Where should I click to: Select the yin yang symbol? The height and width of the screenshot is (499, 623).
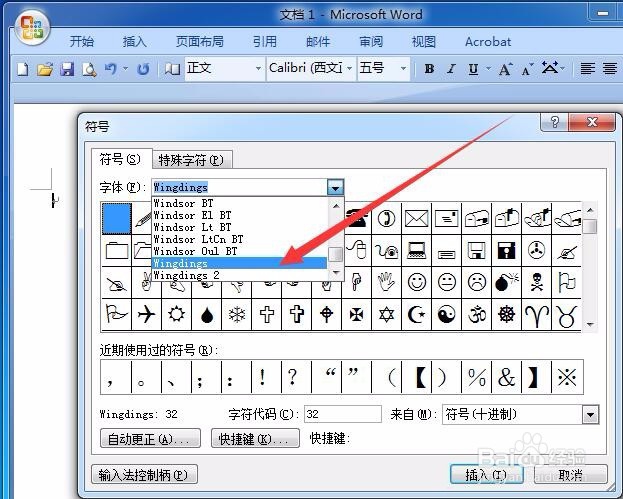pos(447,315)
